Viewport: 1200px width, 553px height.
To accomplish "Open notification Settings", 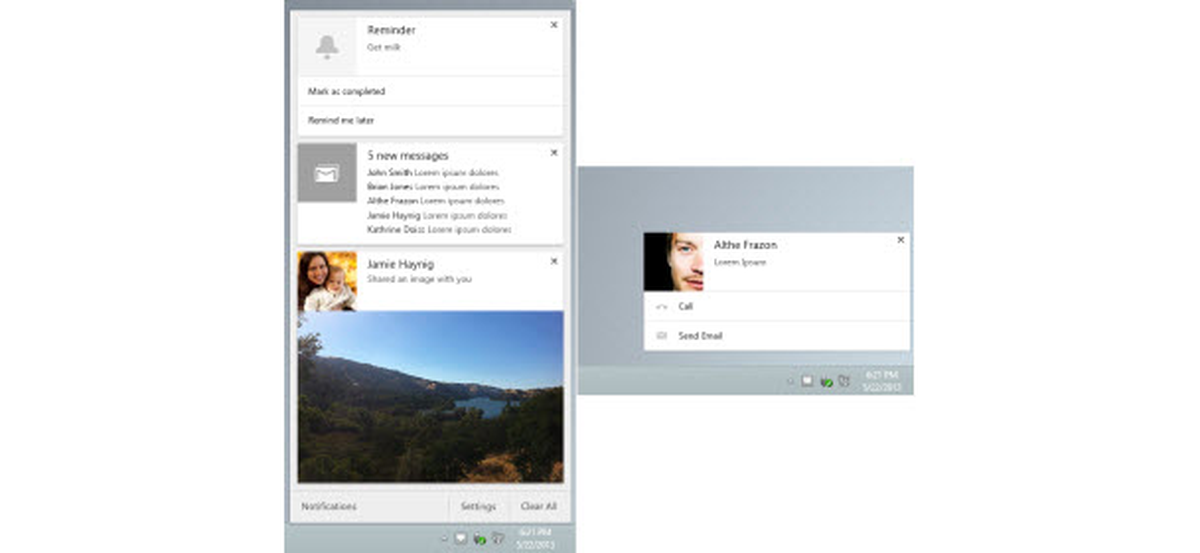I will 479,507.
